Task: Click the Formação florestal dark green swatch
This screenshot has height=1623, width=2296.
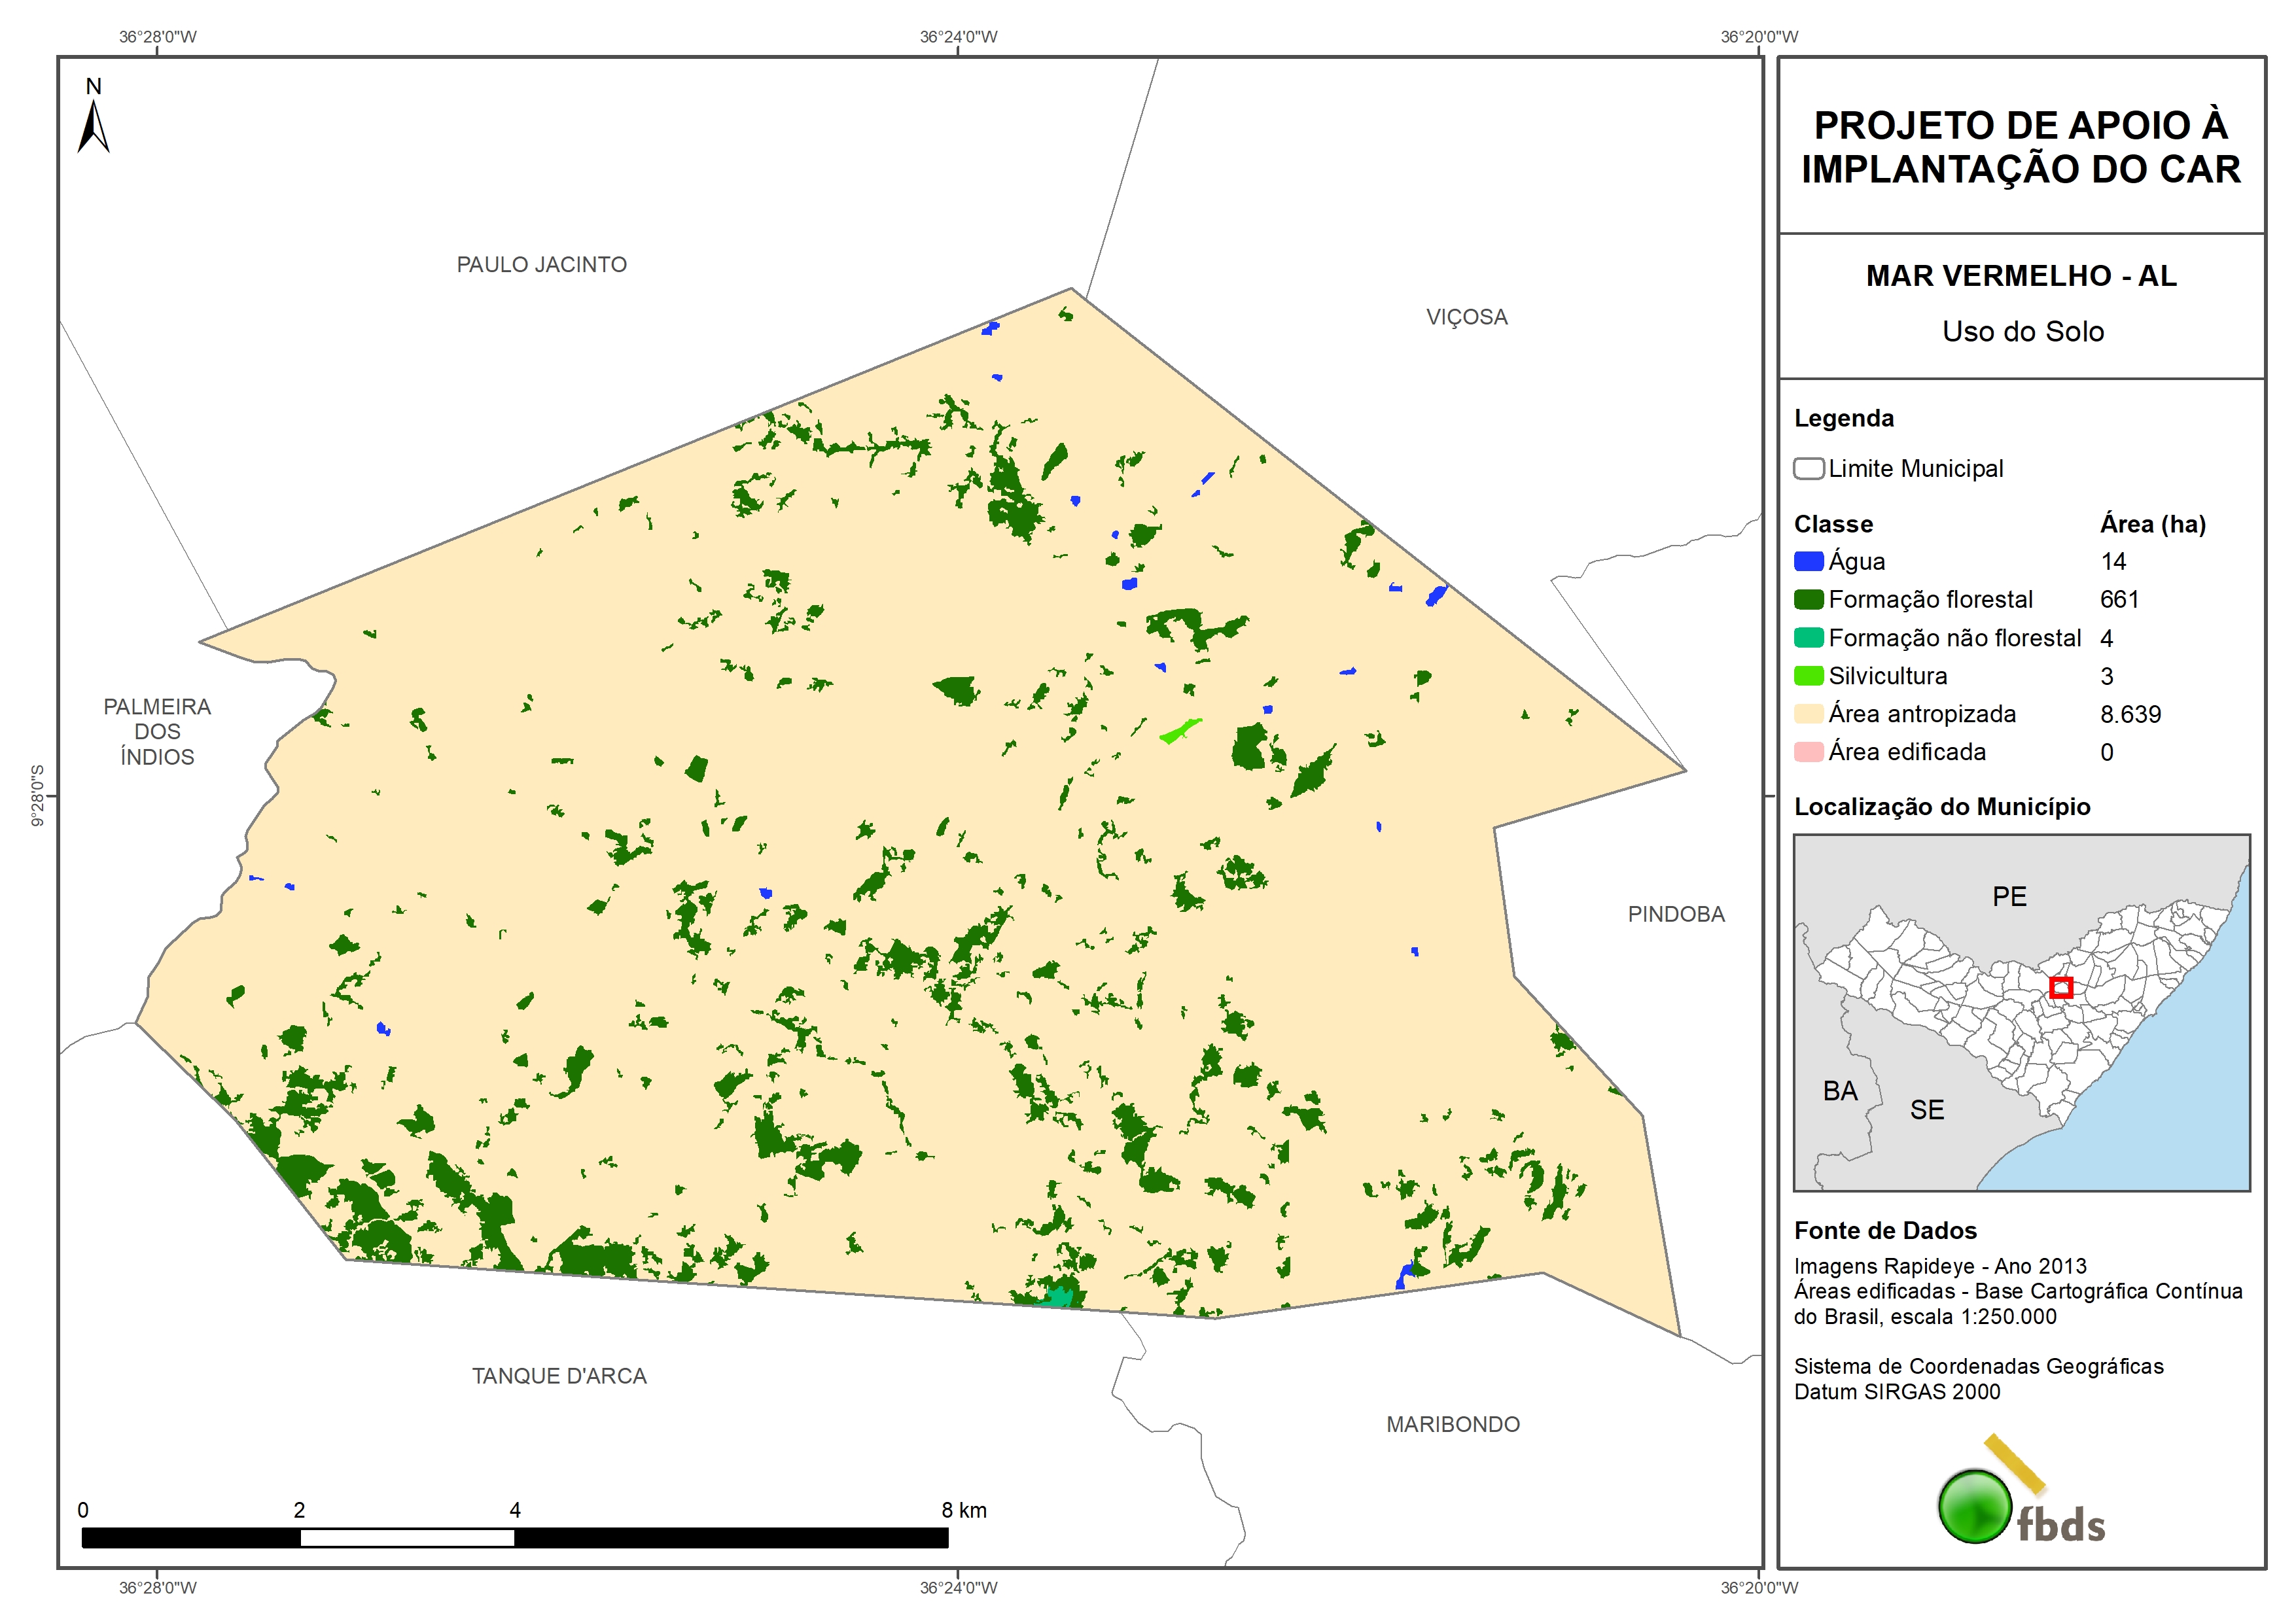Action: tap(1808, 600)
